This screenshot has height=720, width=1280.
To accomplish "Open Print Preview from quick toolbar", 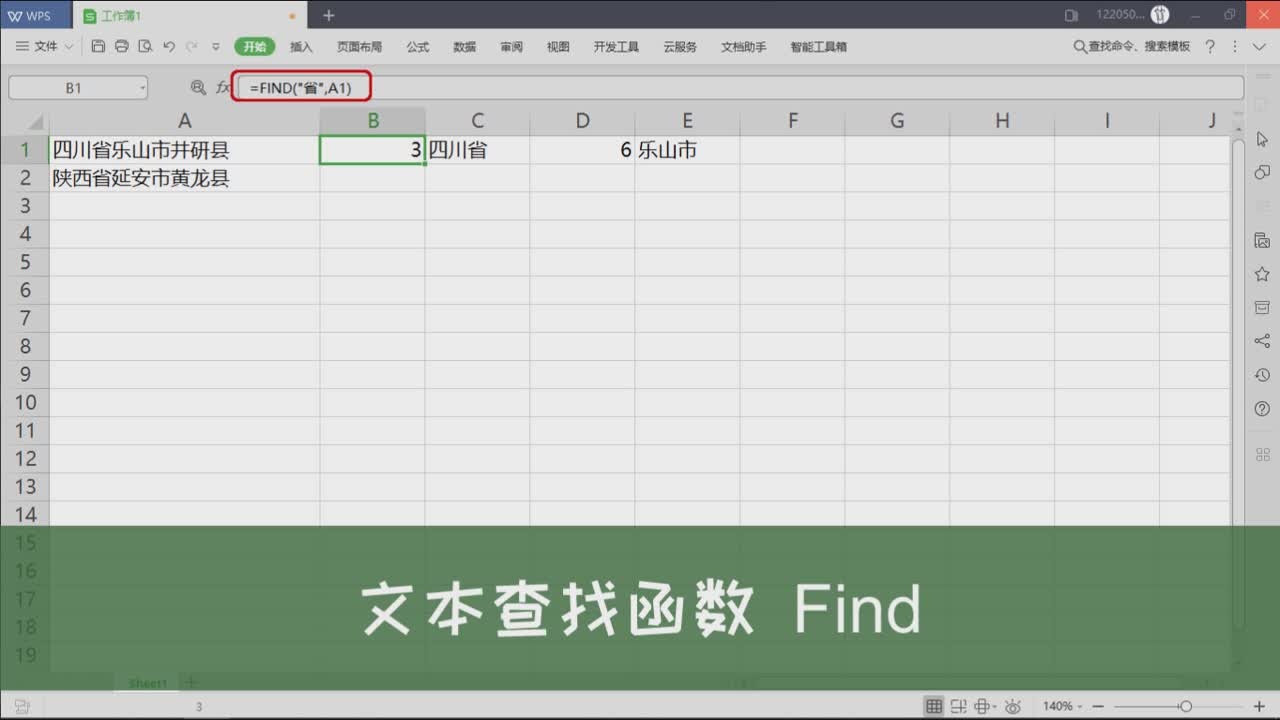I will pos(145,47).
